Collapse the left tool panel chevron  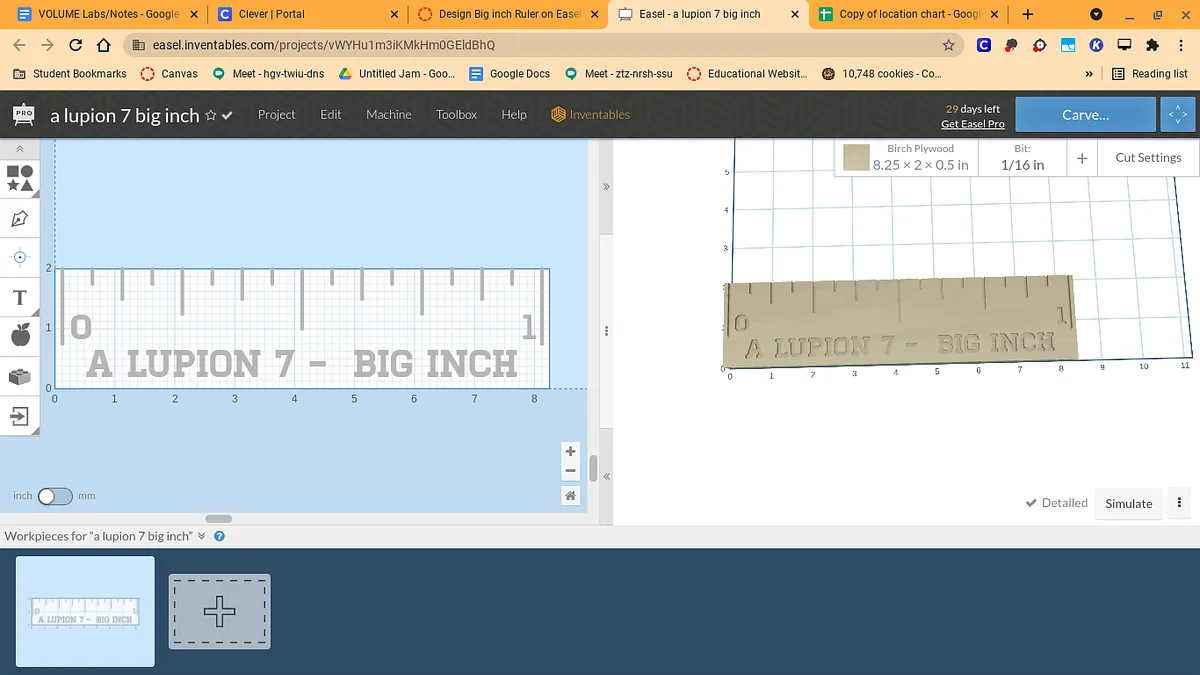20,148
